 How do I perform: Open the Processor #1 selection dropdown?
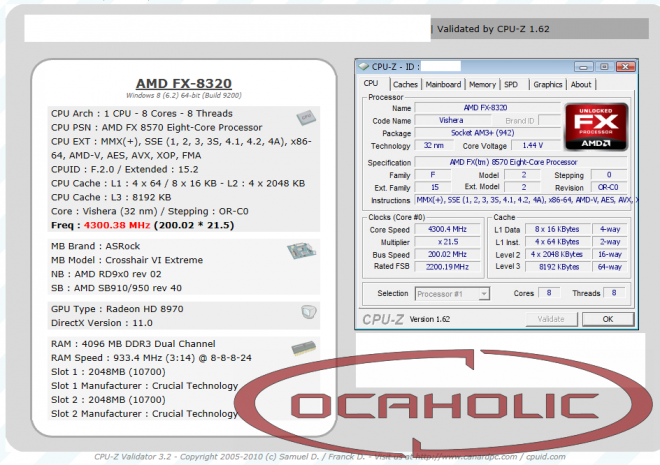pos(452,294)
